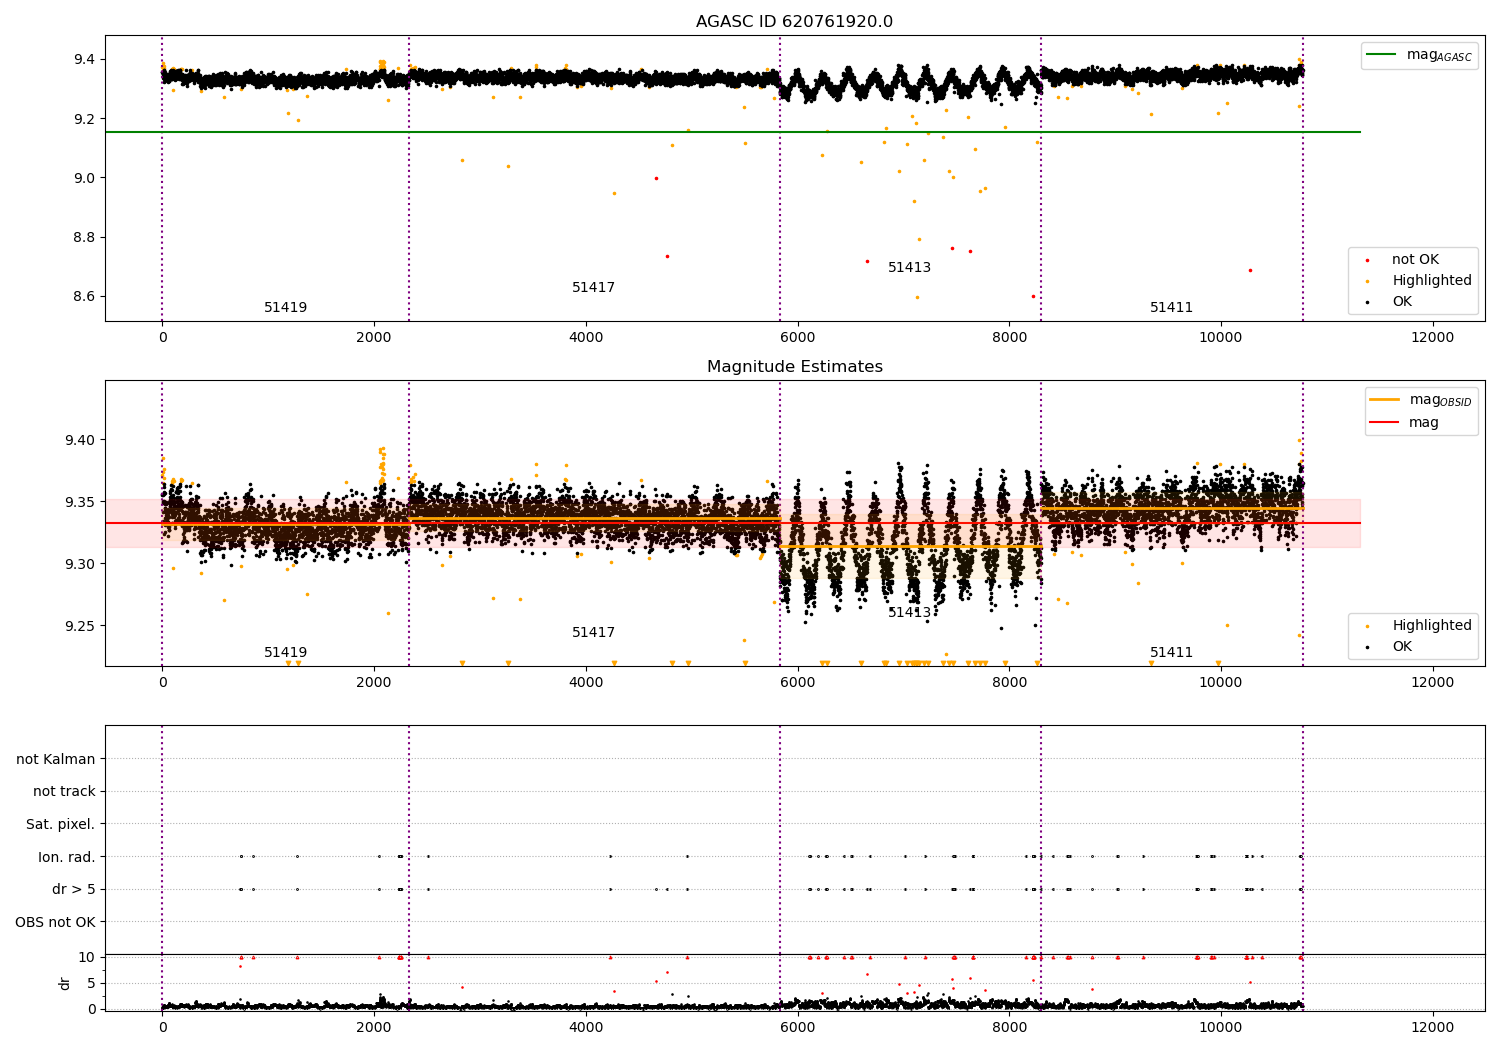Click the 'OBS not OK' row label
The height and width of the screenshot is (1050, 1500).
coord(55,922)
